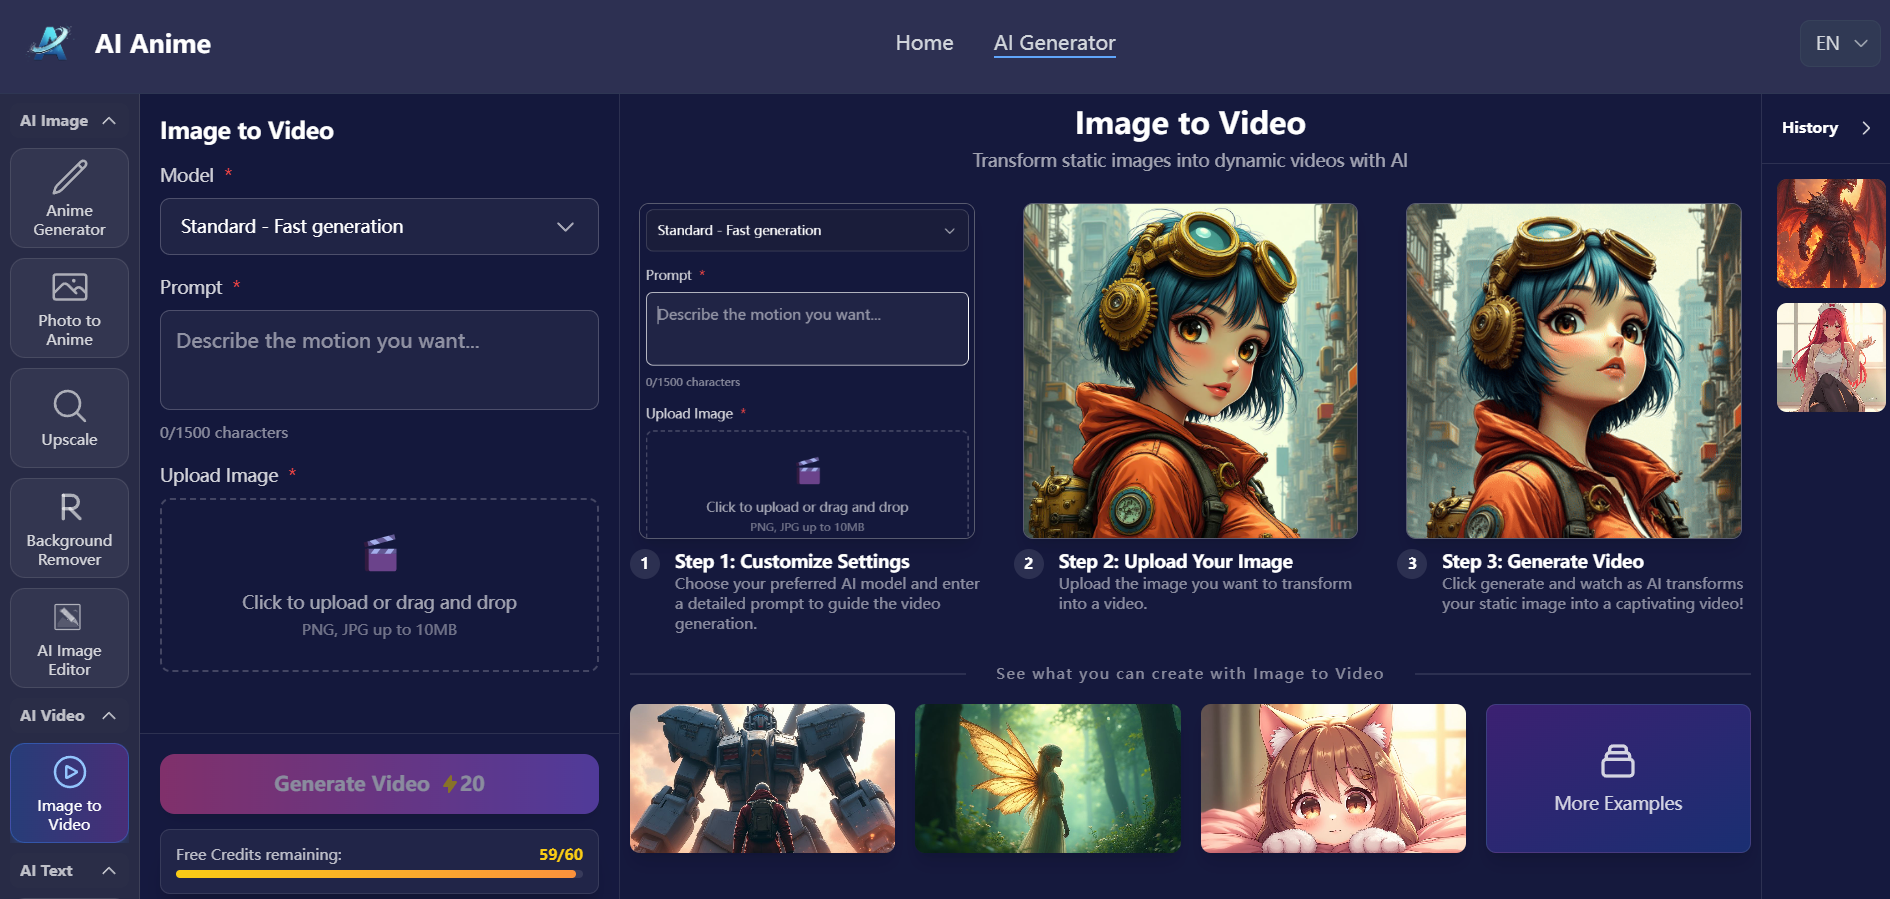Open the Background Remover tool
The width and height of the screenshot is (1890, 899).
click(x=69, y=528)
